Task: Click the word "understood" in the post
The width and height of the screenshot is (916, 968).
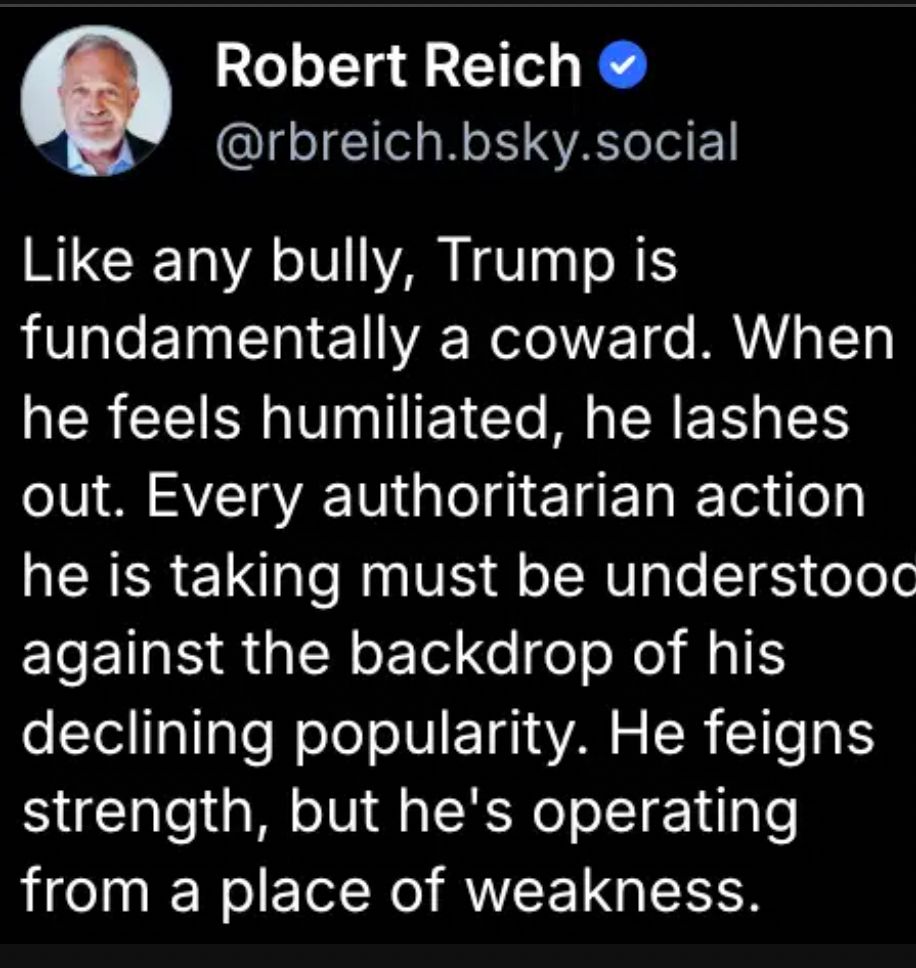Action: [759, 575]
